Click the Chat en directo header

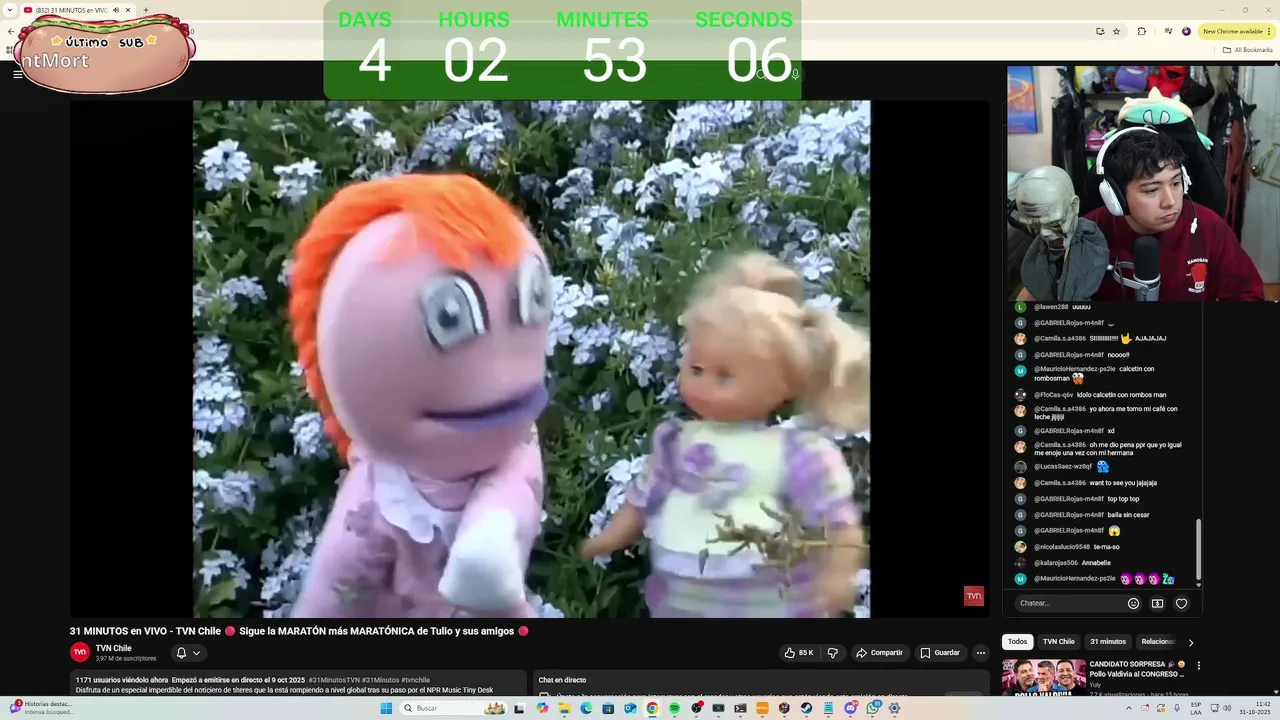click(562, 680)
